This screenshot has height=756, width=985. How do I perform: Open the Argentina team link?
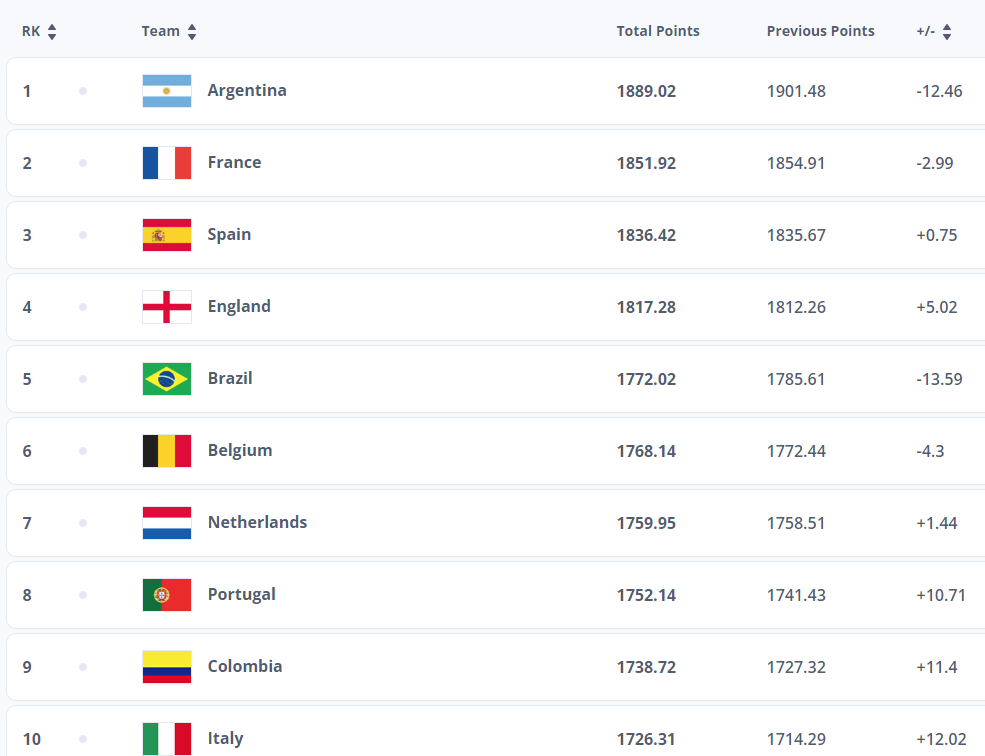click(x=247, y=91)
